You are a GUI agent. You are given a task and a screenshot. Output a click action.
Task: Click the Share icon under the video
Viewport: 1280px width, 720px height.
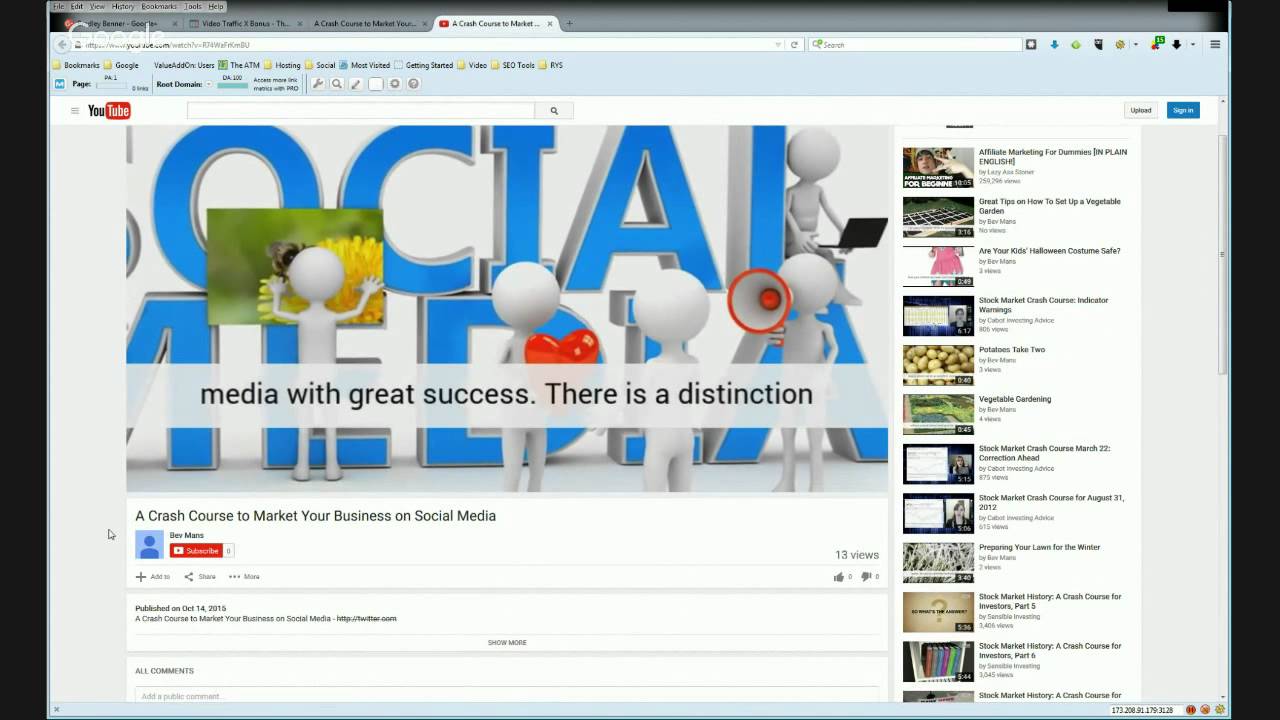click(x=188, y=577)
